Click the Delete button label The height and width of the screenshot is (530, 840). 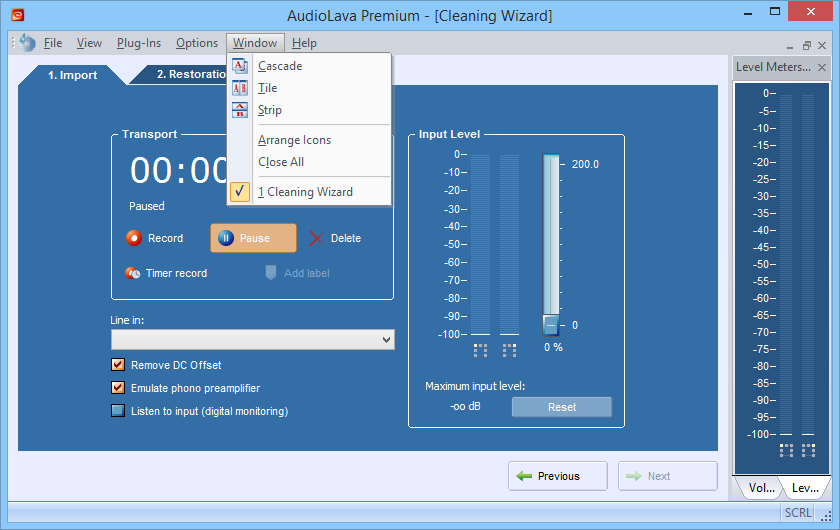click(346, 238)
